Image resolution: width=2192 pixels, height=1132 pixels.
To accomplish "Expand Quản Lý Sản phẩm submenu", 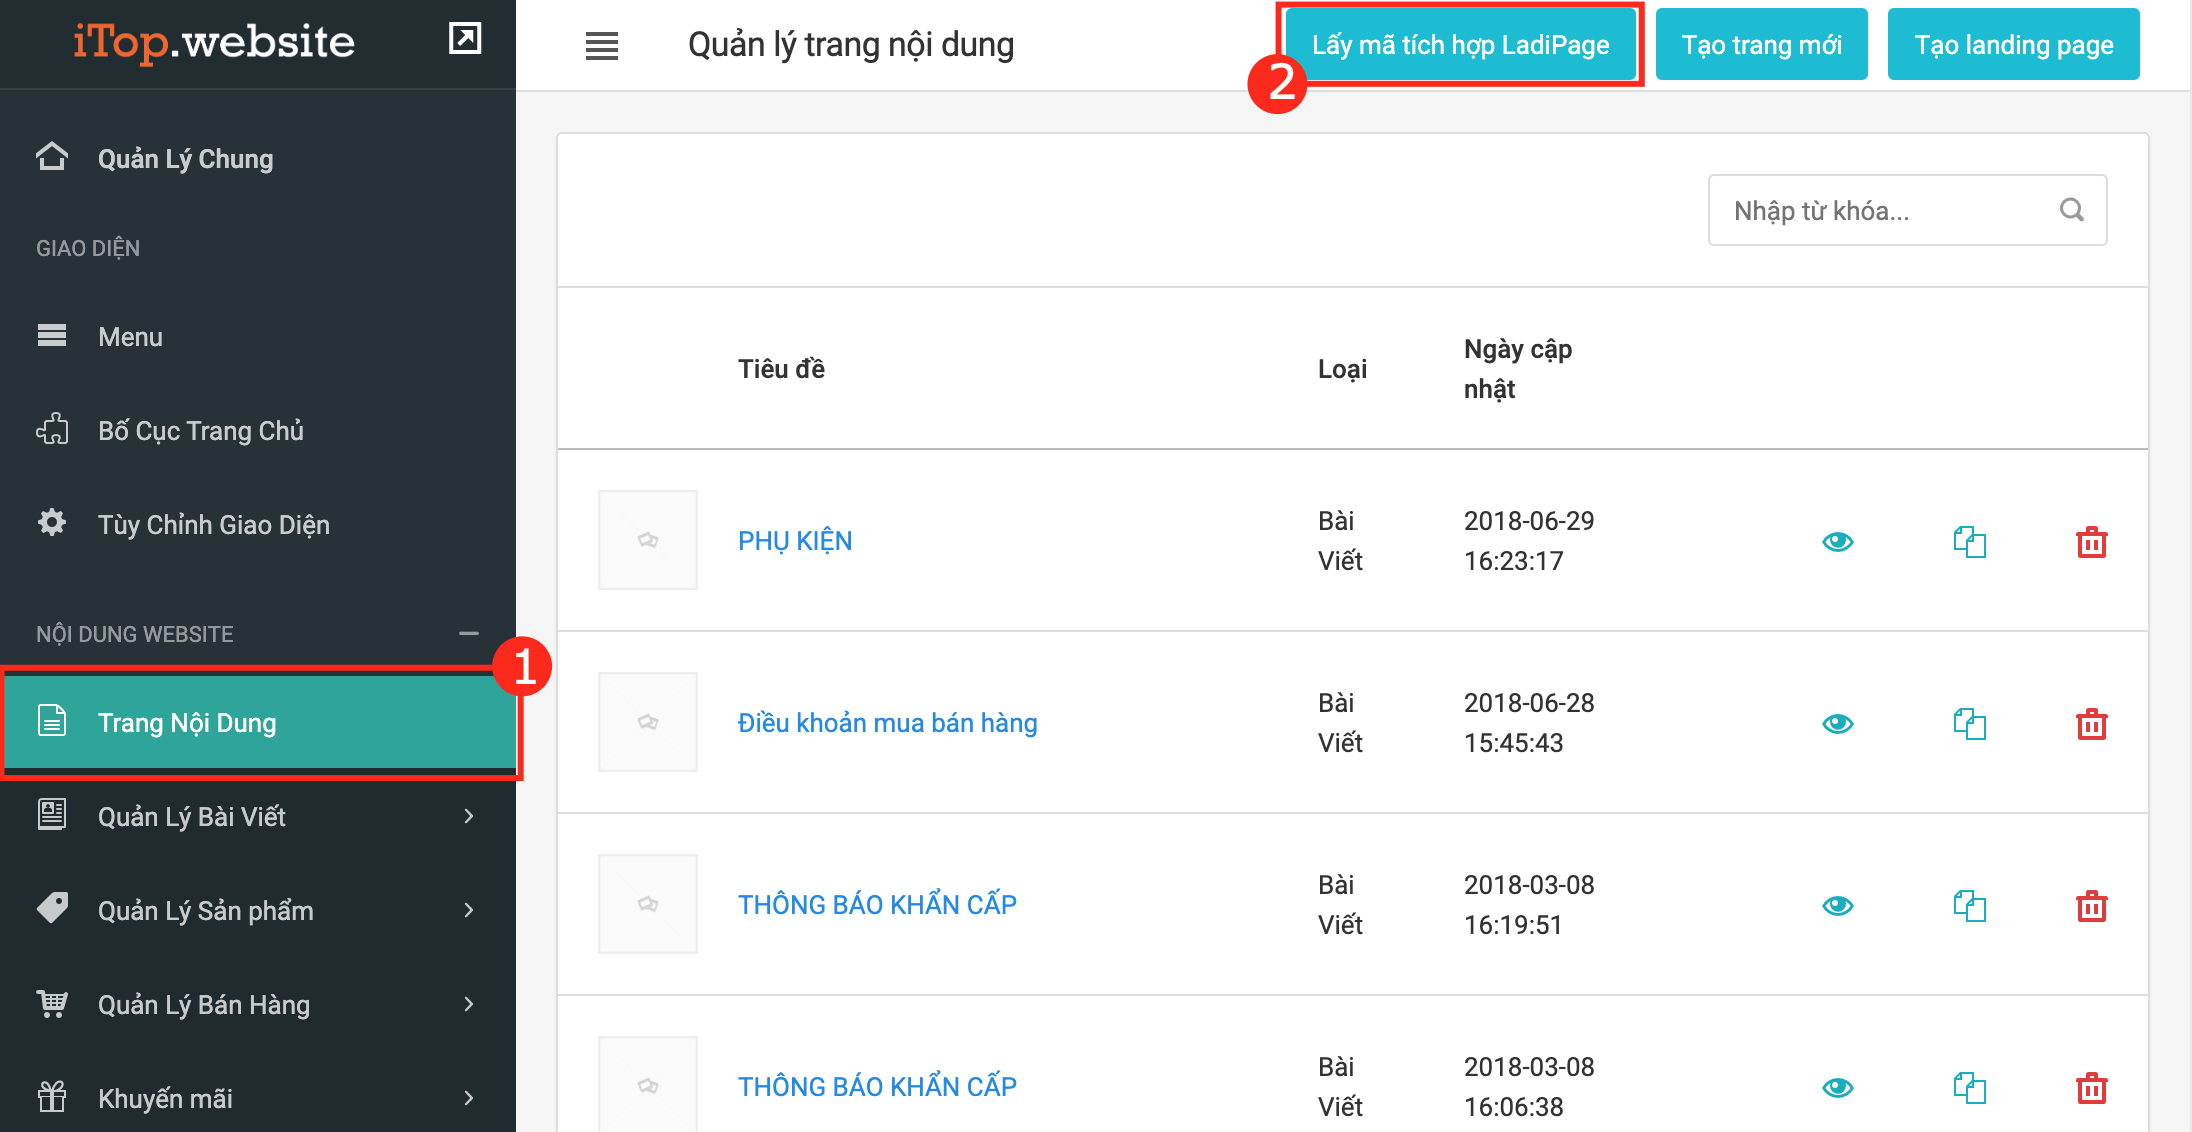I will click(468, 911).
